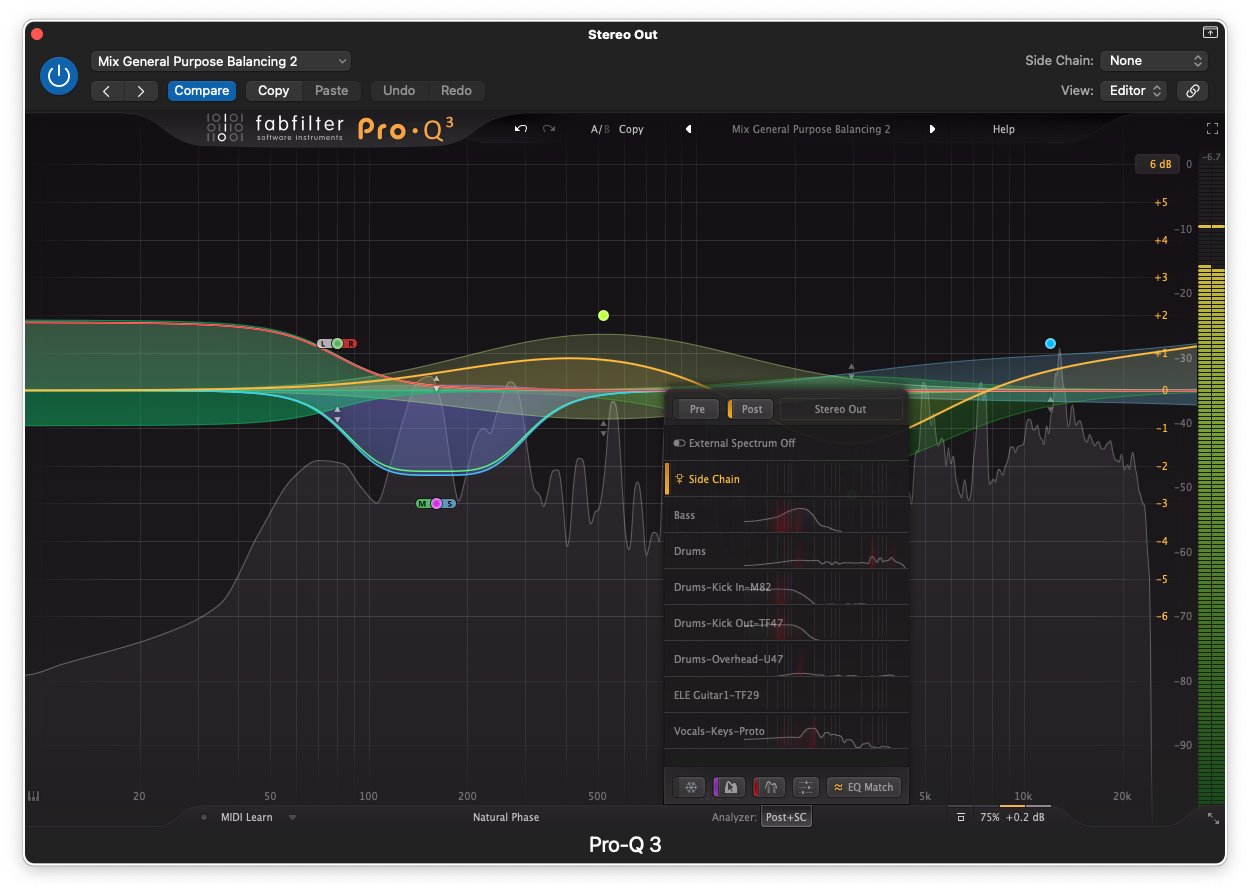Enable Spectrum Grab icon in analyzer panel
1250x893 pixels.
pos(731,787)
